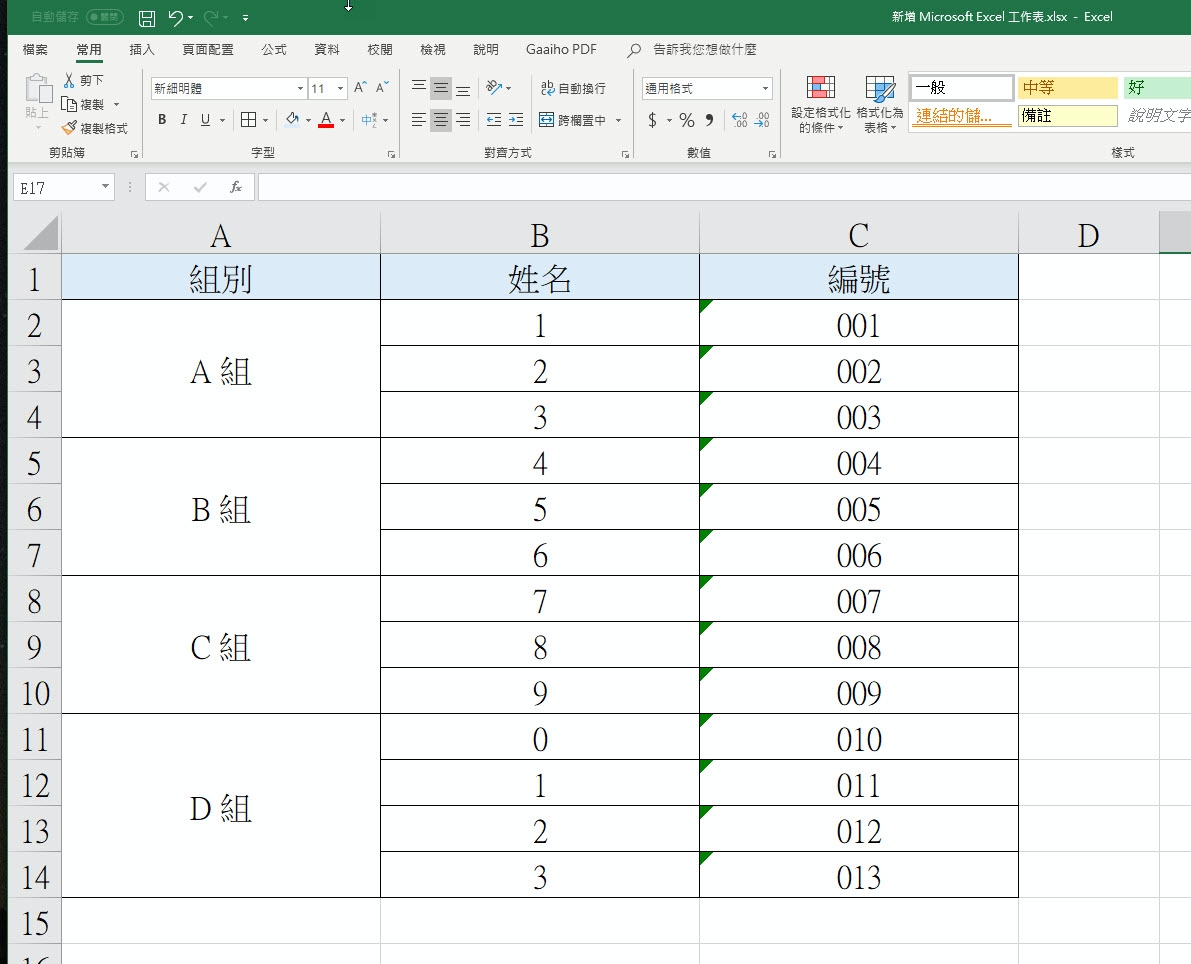The height and width of the screenshot is (964, 1191).
Task: Expand the number format (通用格式) dropdown
Action: 765,89
